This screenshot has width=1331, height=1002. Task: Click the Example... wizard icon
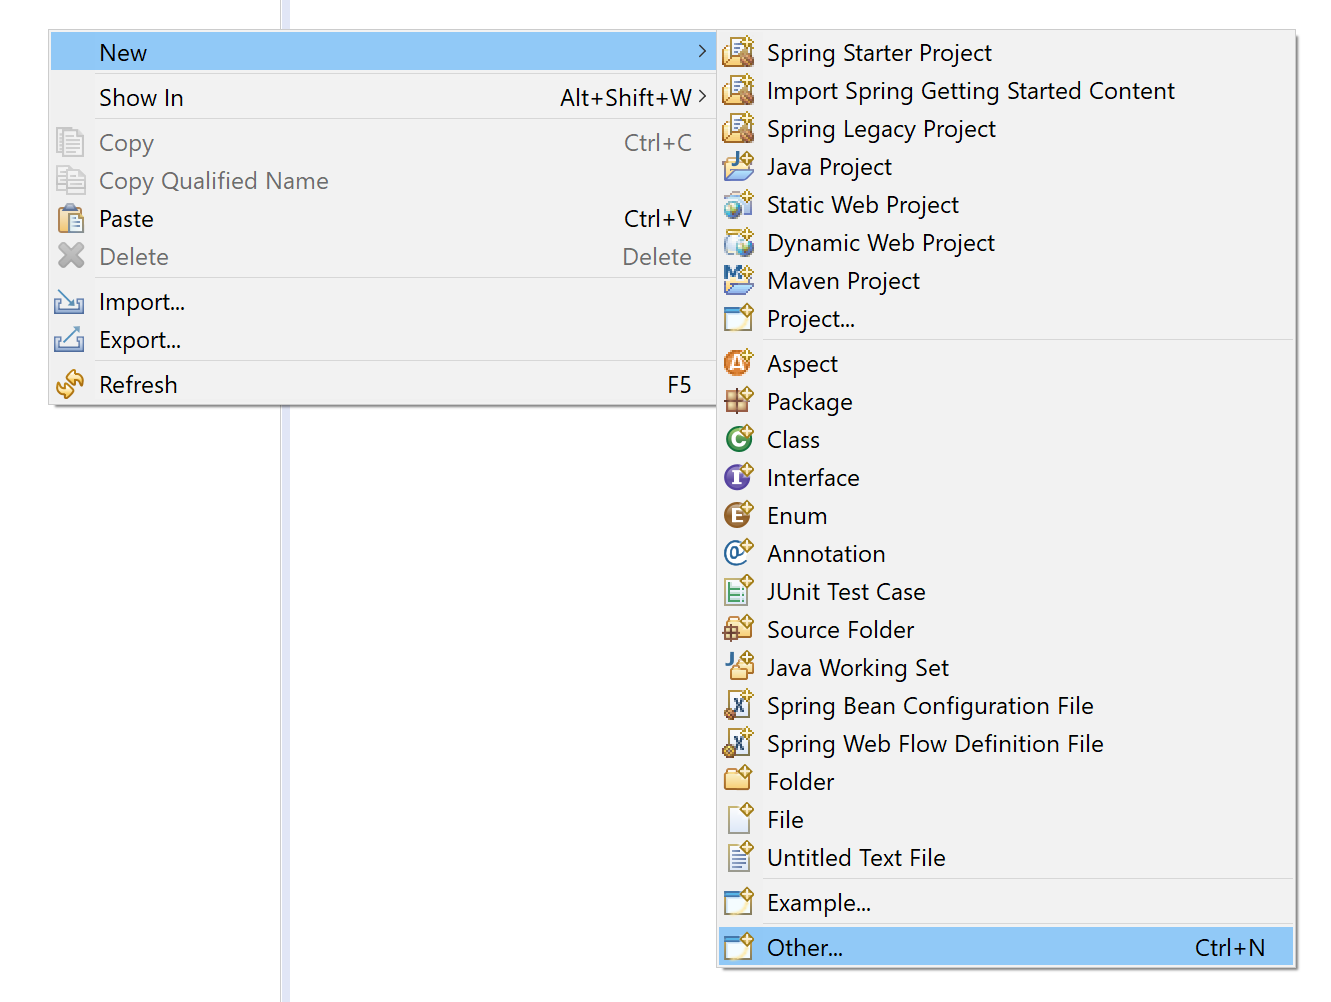pos(738,902)
